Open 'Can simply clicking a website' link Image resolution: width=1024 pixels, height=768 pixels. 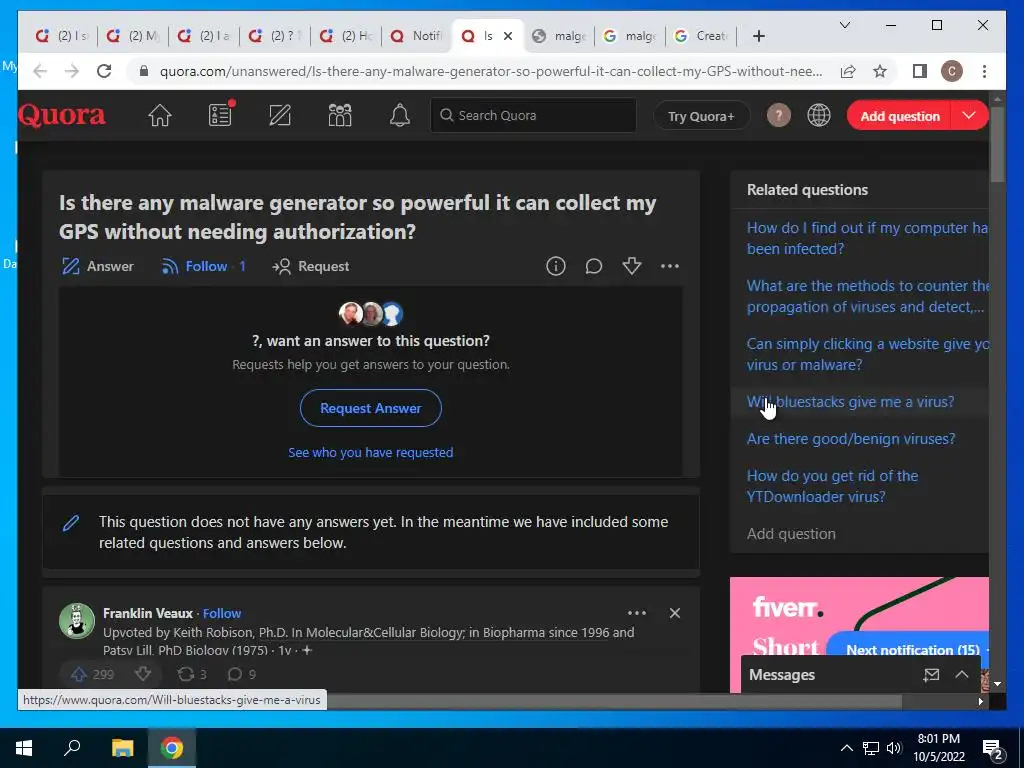pyautogui.click(x=867, y=354)
